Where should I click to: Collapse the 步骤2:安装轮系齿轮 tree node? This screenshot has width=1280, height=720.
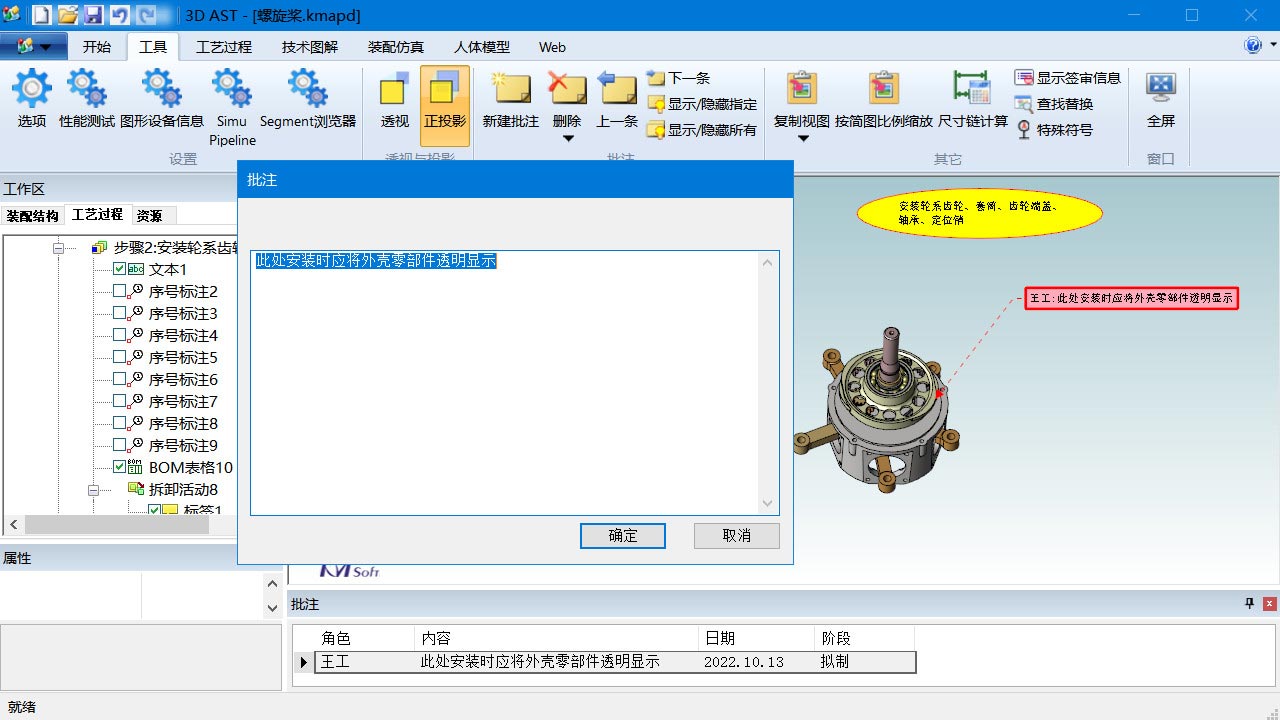61,247
